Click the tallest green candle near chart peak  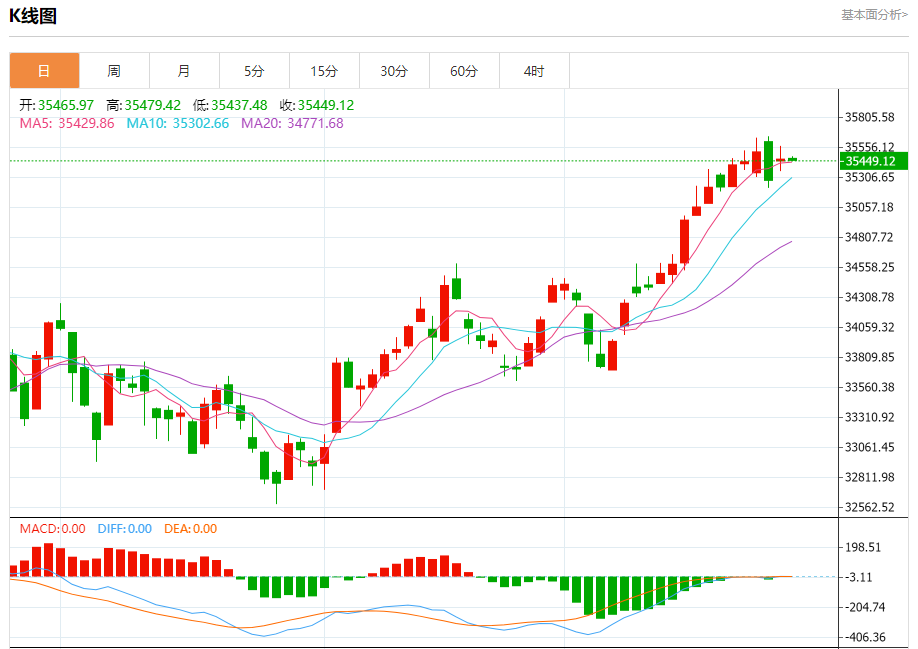point(768,162)
